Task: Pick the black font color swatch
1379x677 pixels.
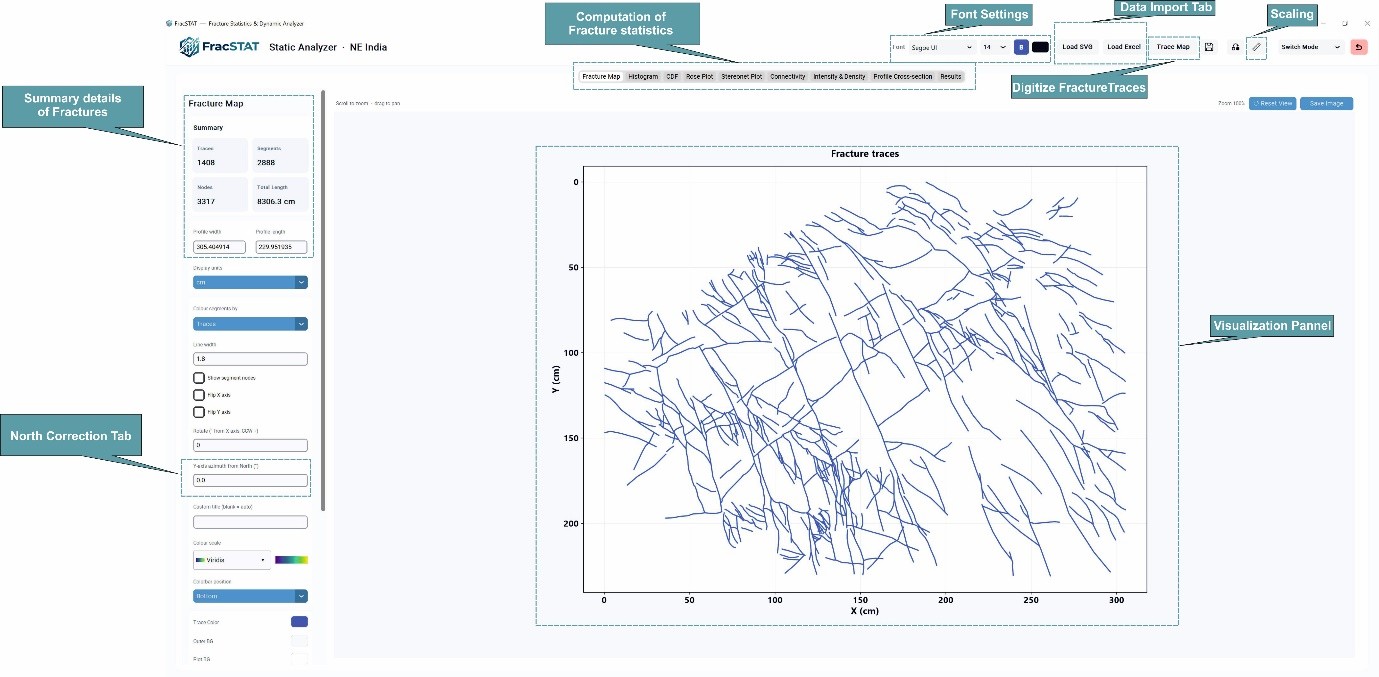Action: pos(1040,47)
